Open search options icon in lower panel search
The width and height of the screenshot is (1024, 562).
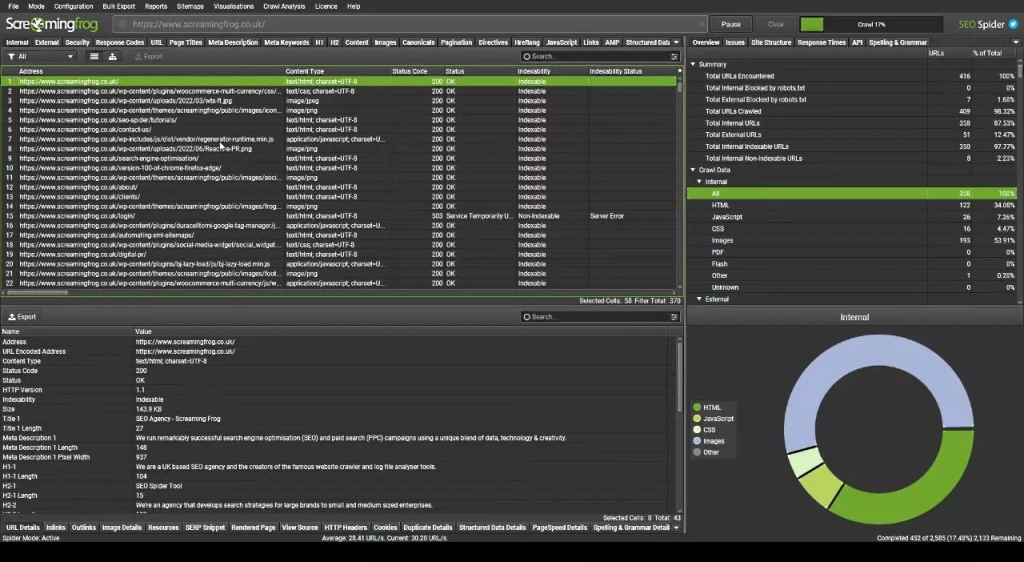(674, 317)
